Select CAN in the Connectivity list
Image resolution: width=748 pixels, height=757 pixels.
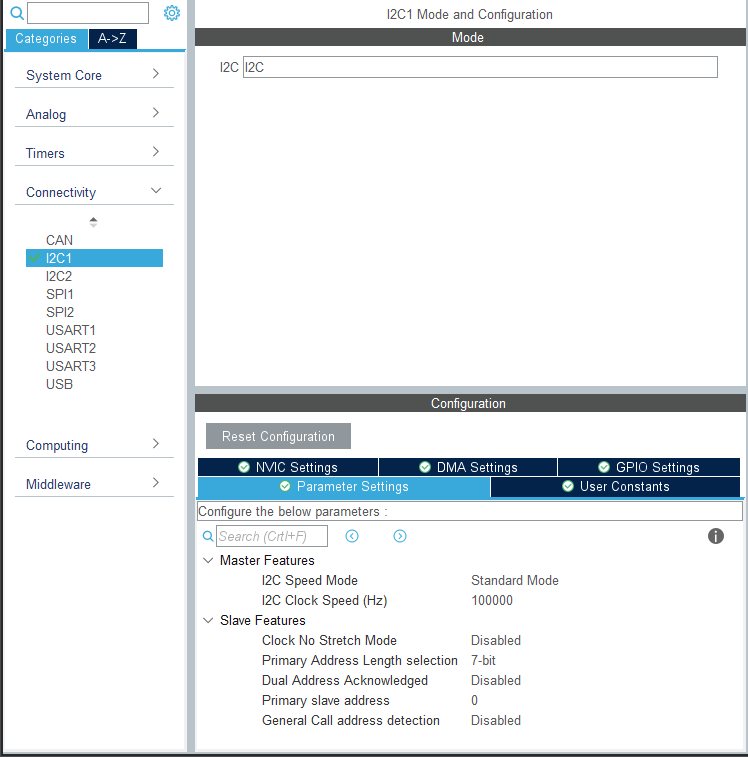point(59,240)
